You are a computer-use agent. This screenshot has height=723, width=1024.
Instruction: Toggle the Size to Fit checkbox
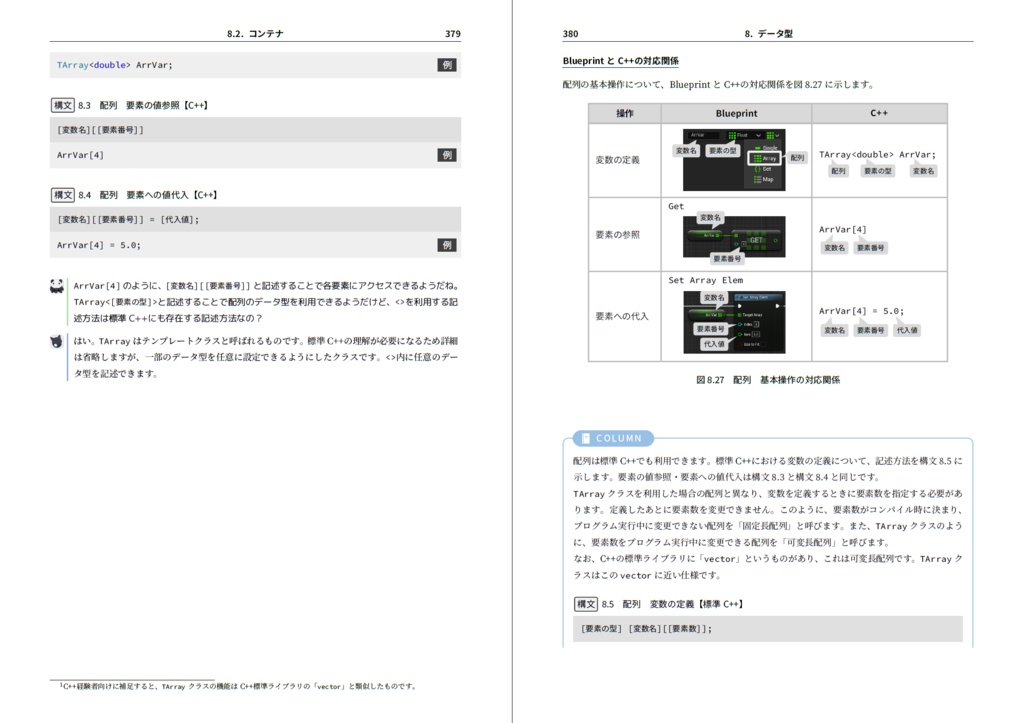click(764, 344)
